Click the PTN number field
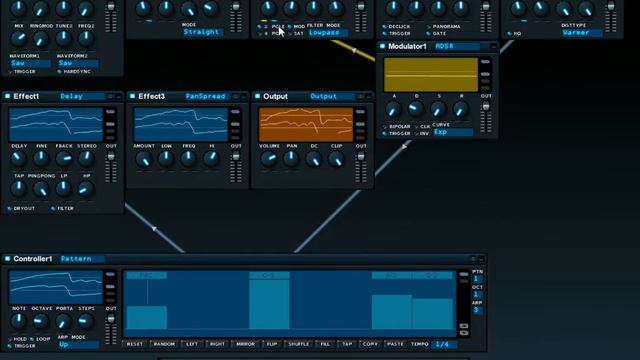640x360 pixels. (x=477, y=279)
